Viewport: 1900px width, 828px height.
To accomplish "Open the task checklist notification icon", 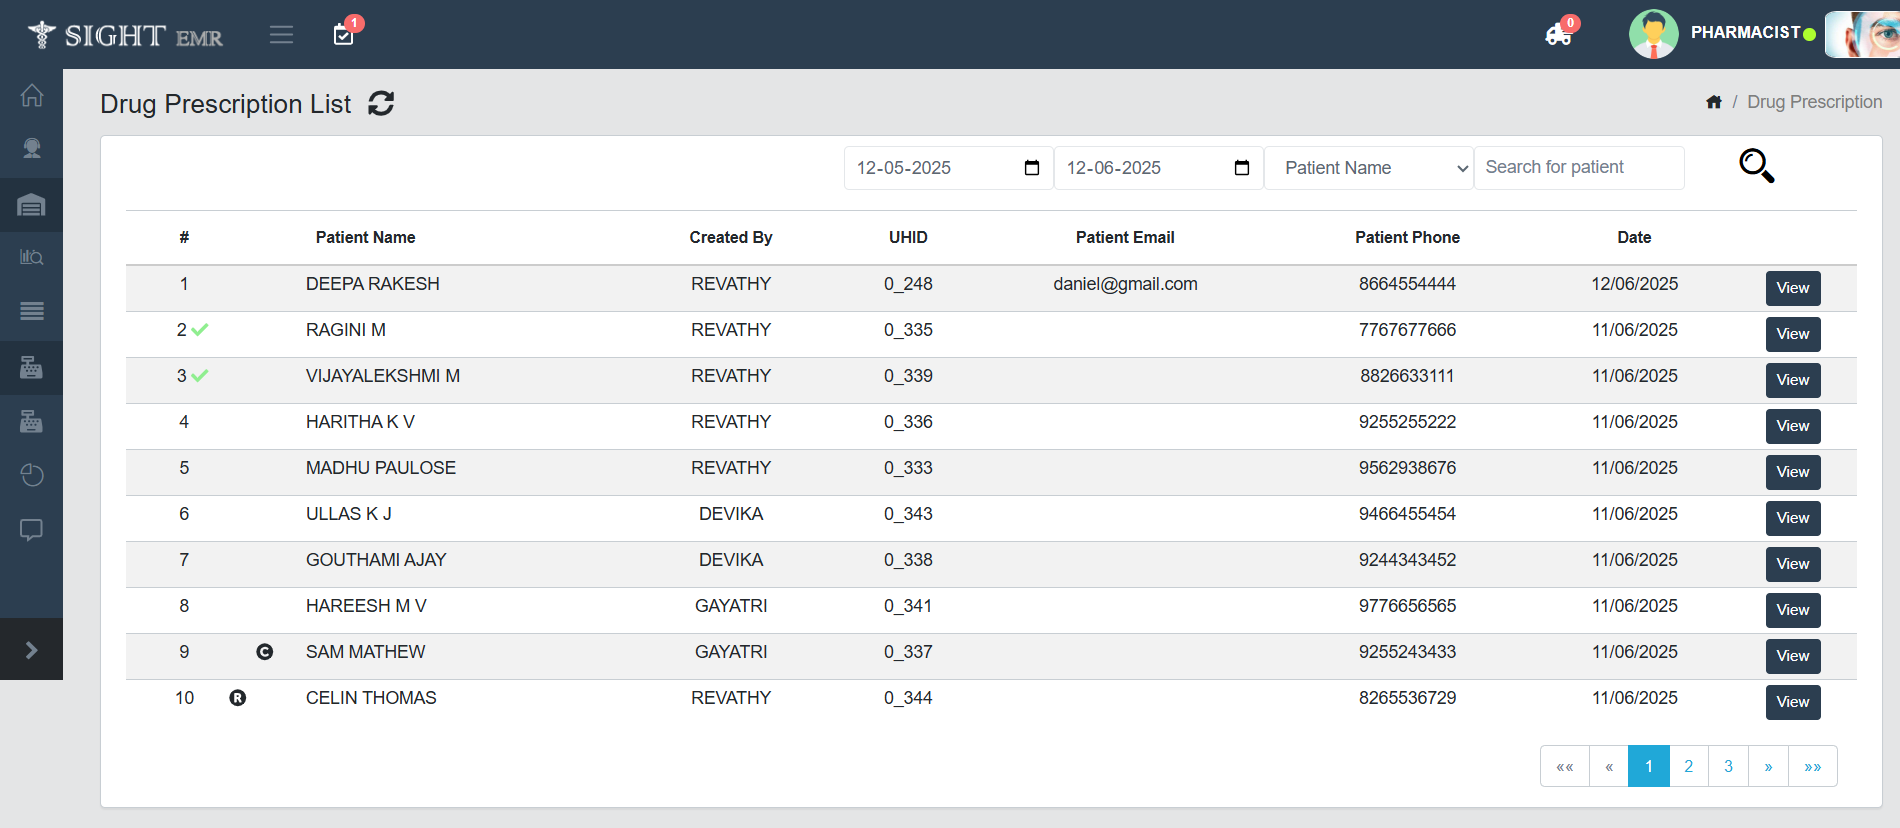I will click(x=344, y=35).
